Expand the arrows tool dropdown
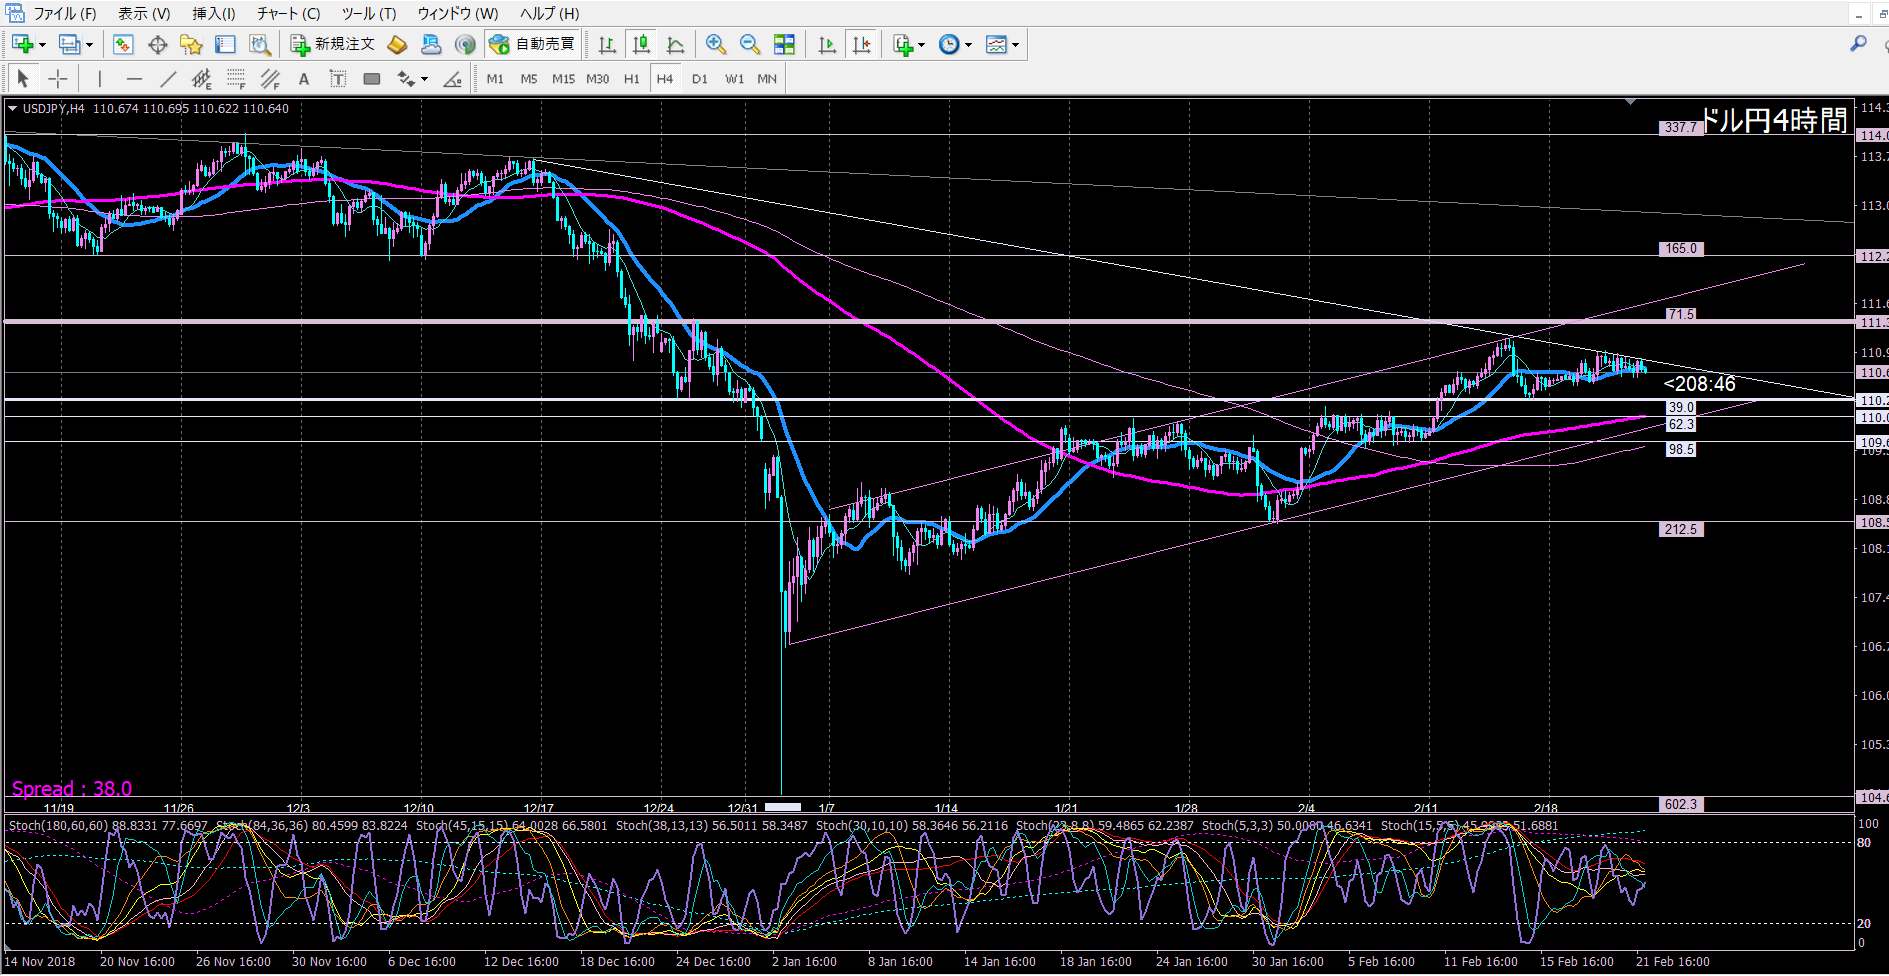Viewport: 1889px width, 976px height. click(424, 79)
